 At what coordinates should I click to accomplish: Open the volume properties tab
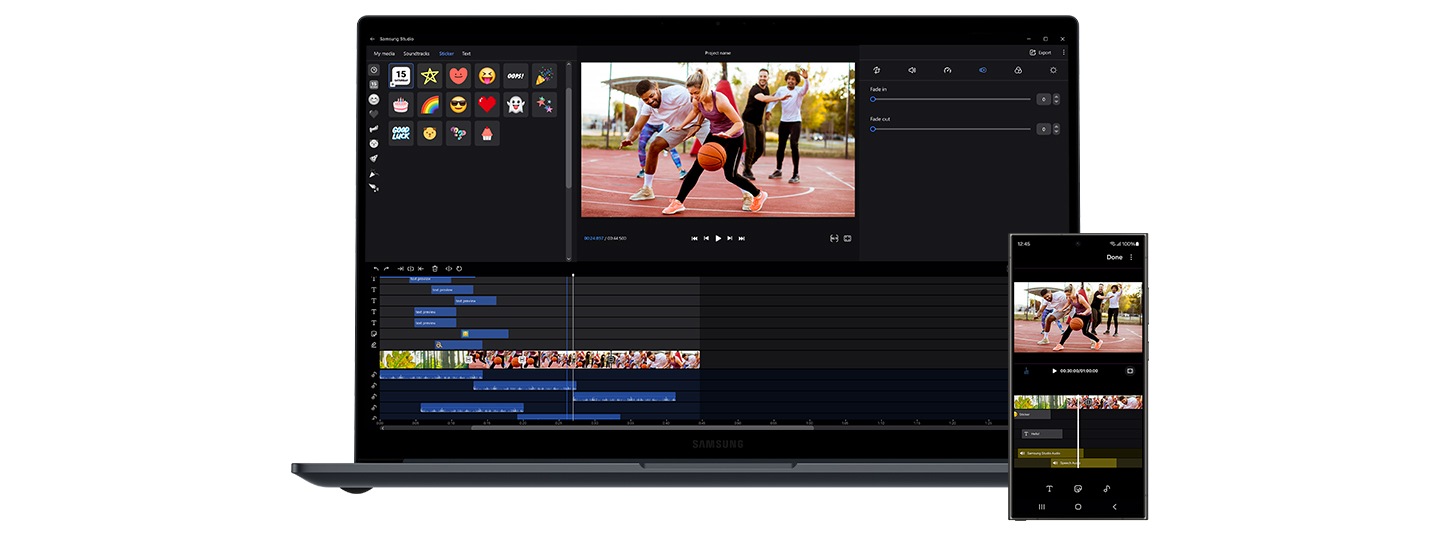(x=912, y=70)
